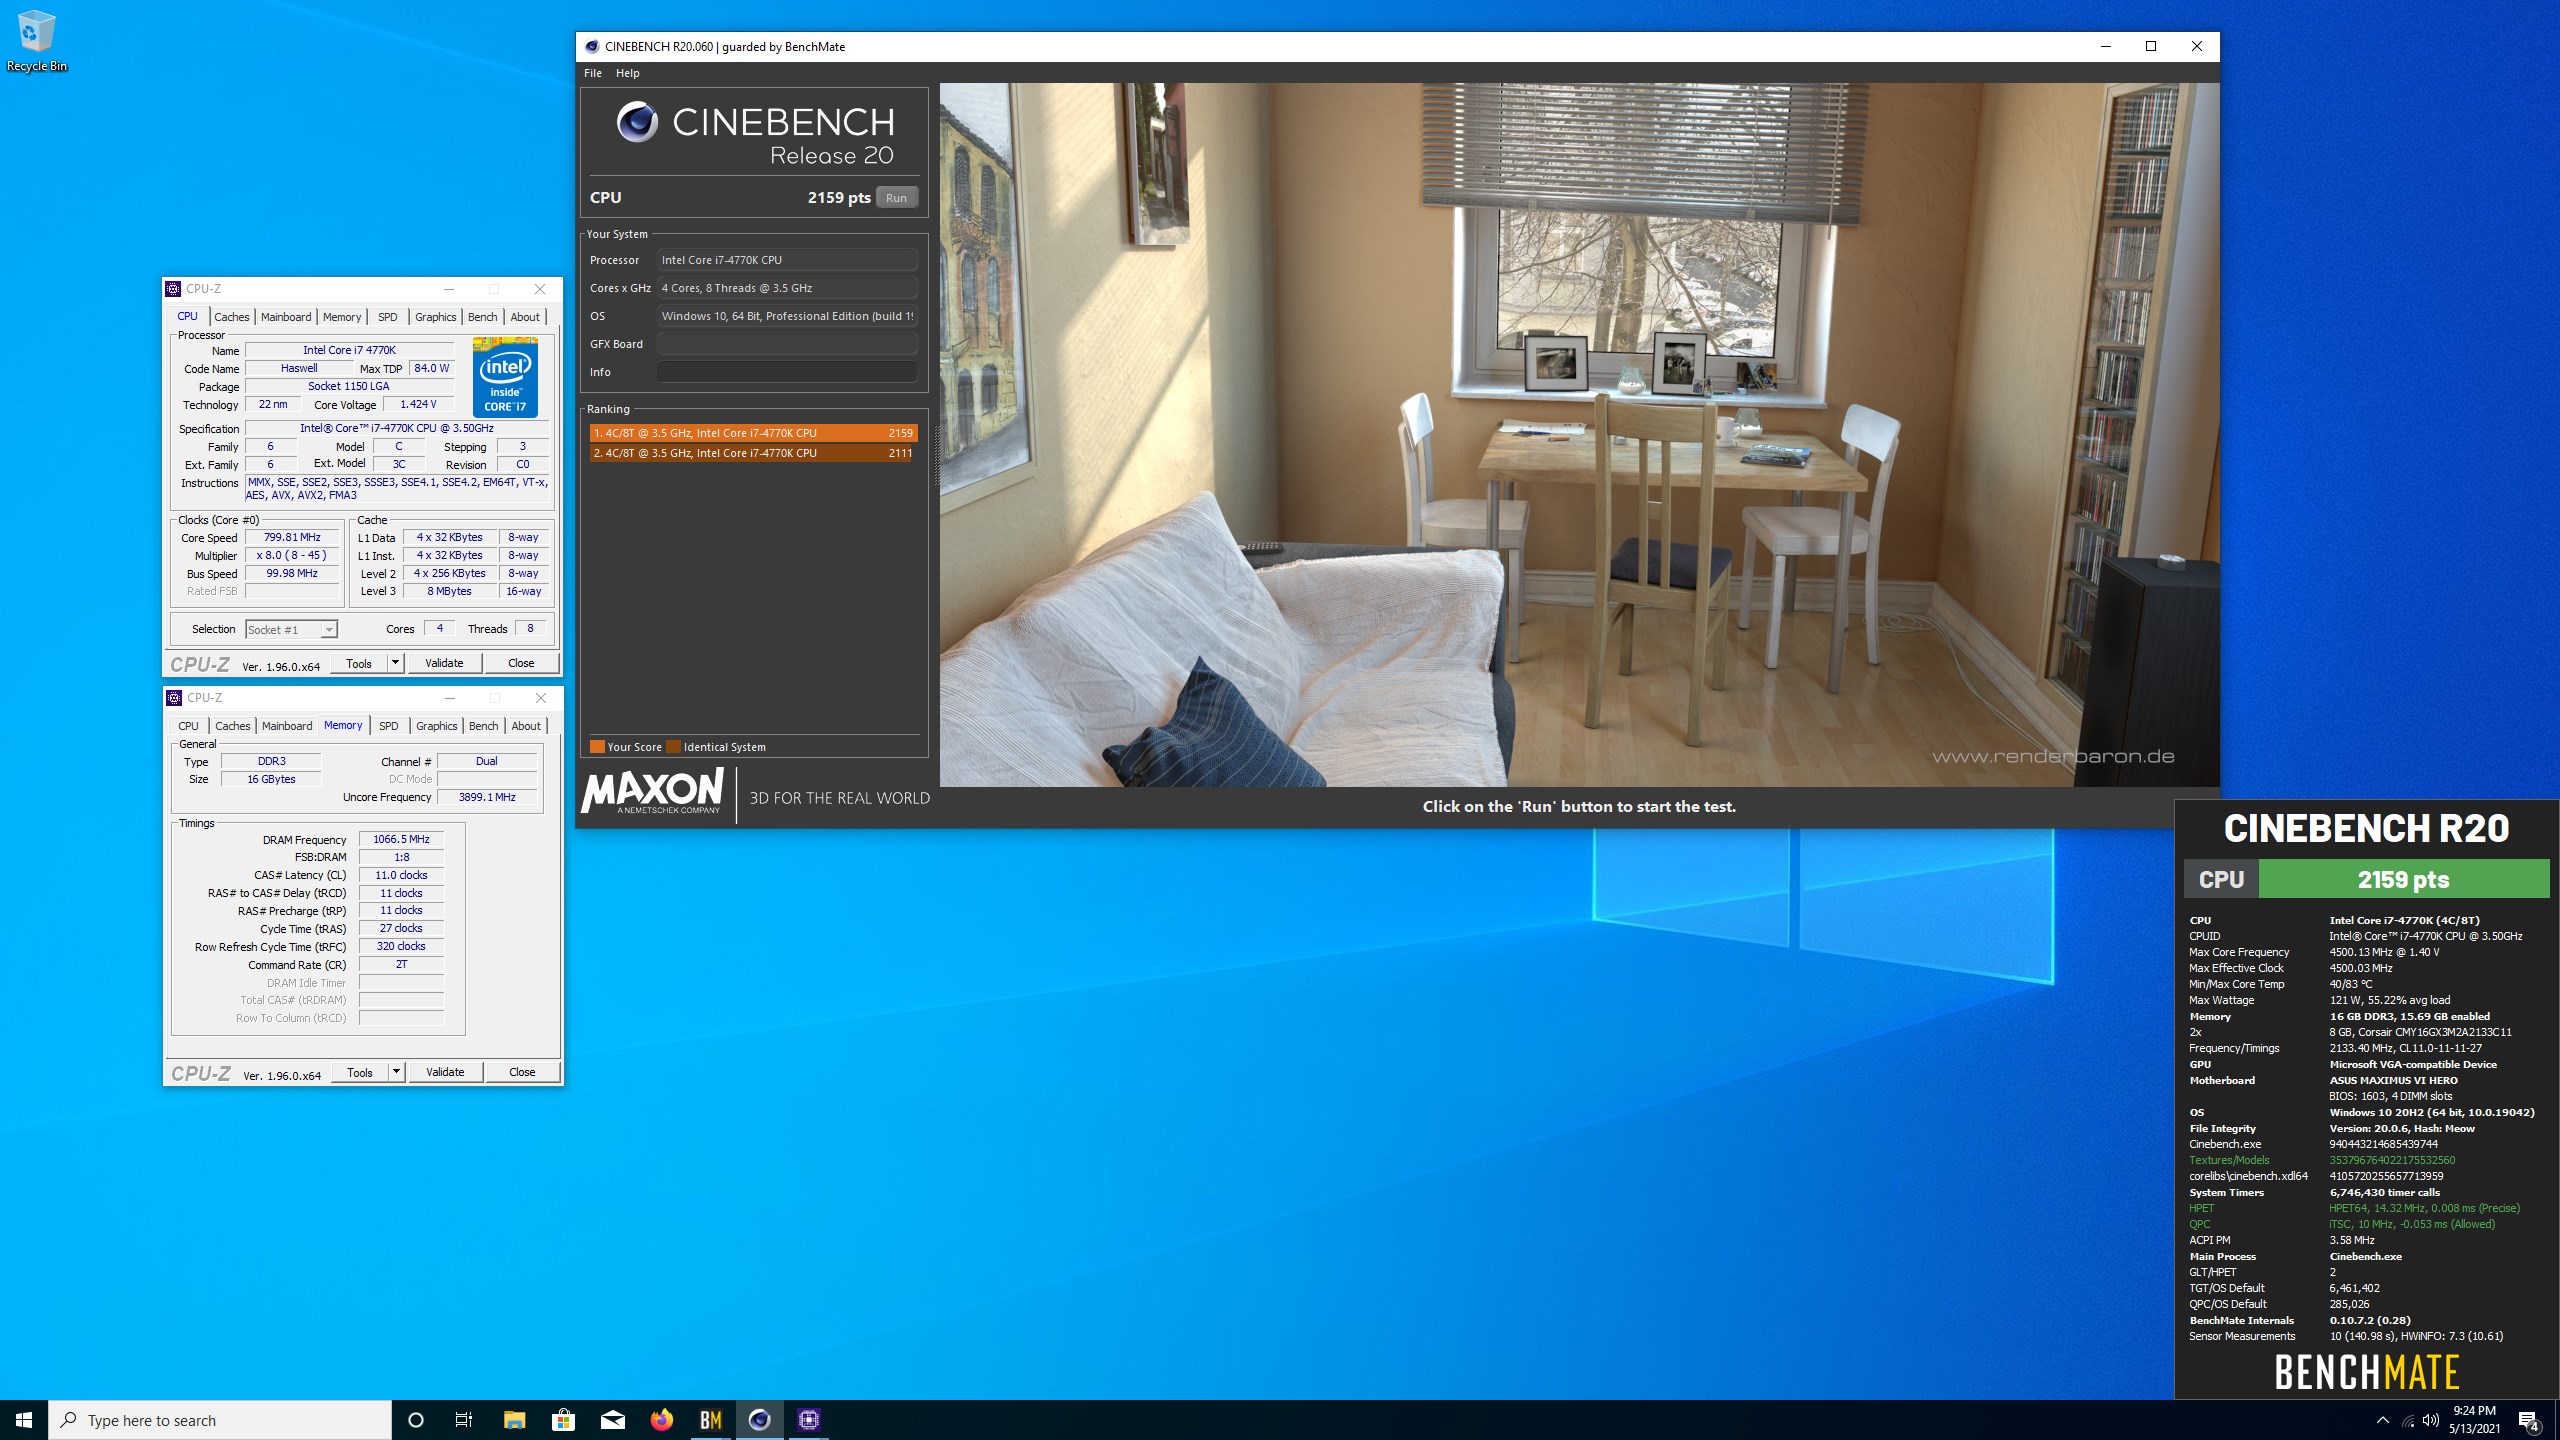Switch to Cinebench taskbar icon

tap(759, 1420)
